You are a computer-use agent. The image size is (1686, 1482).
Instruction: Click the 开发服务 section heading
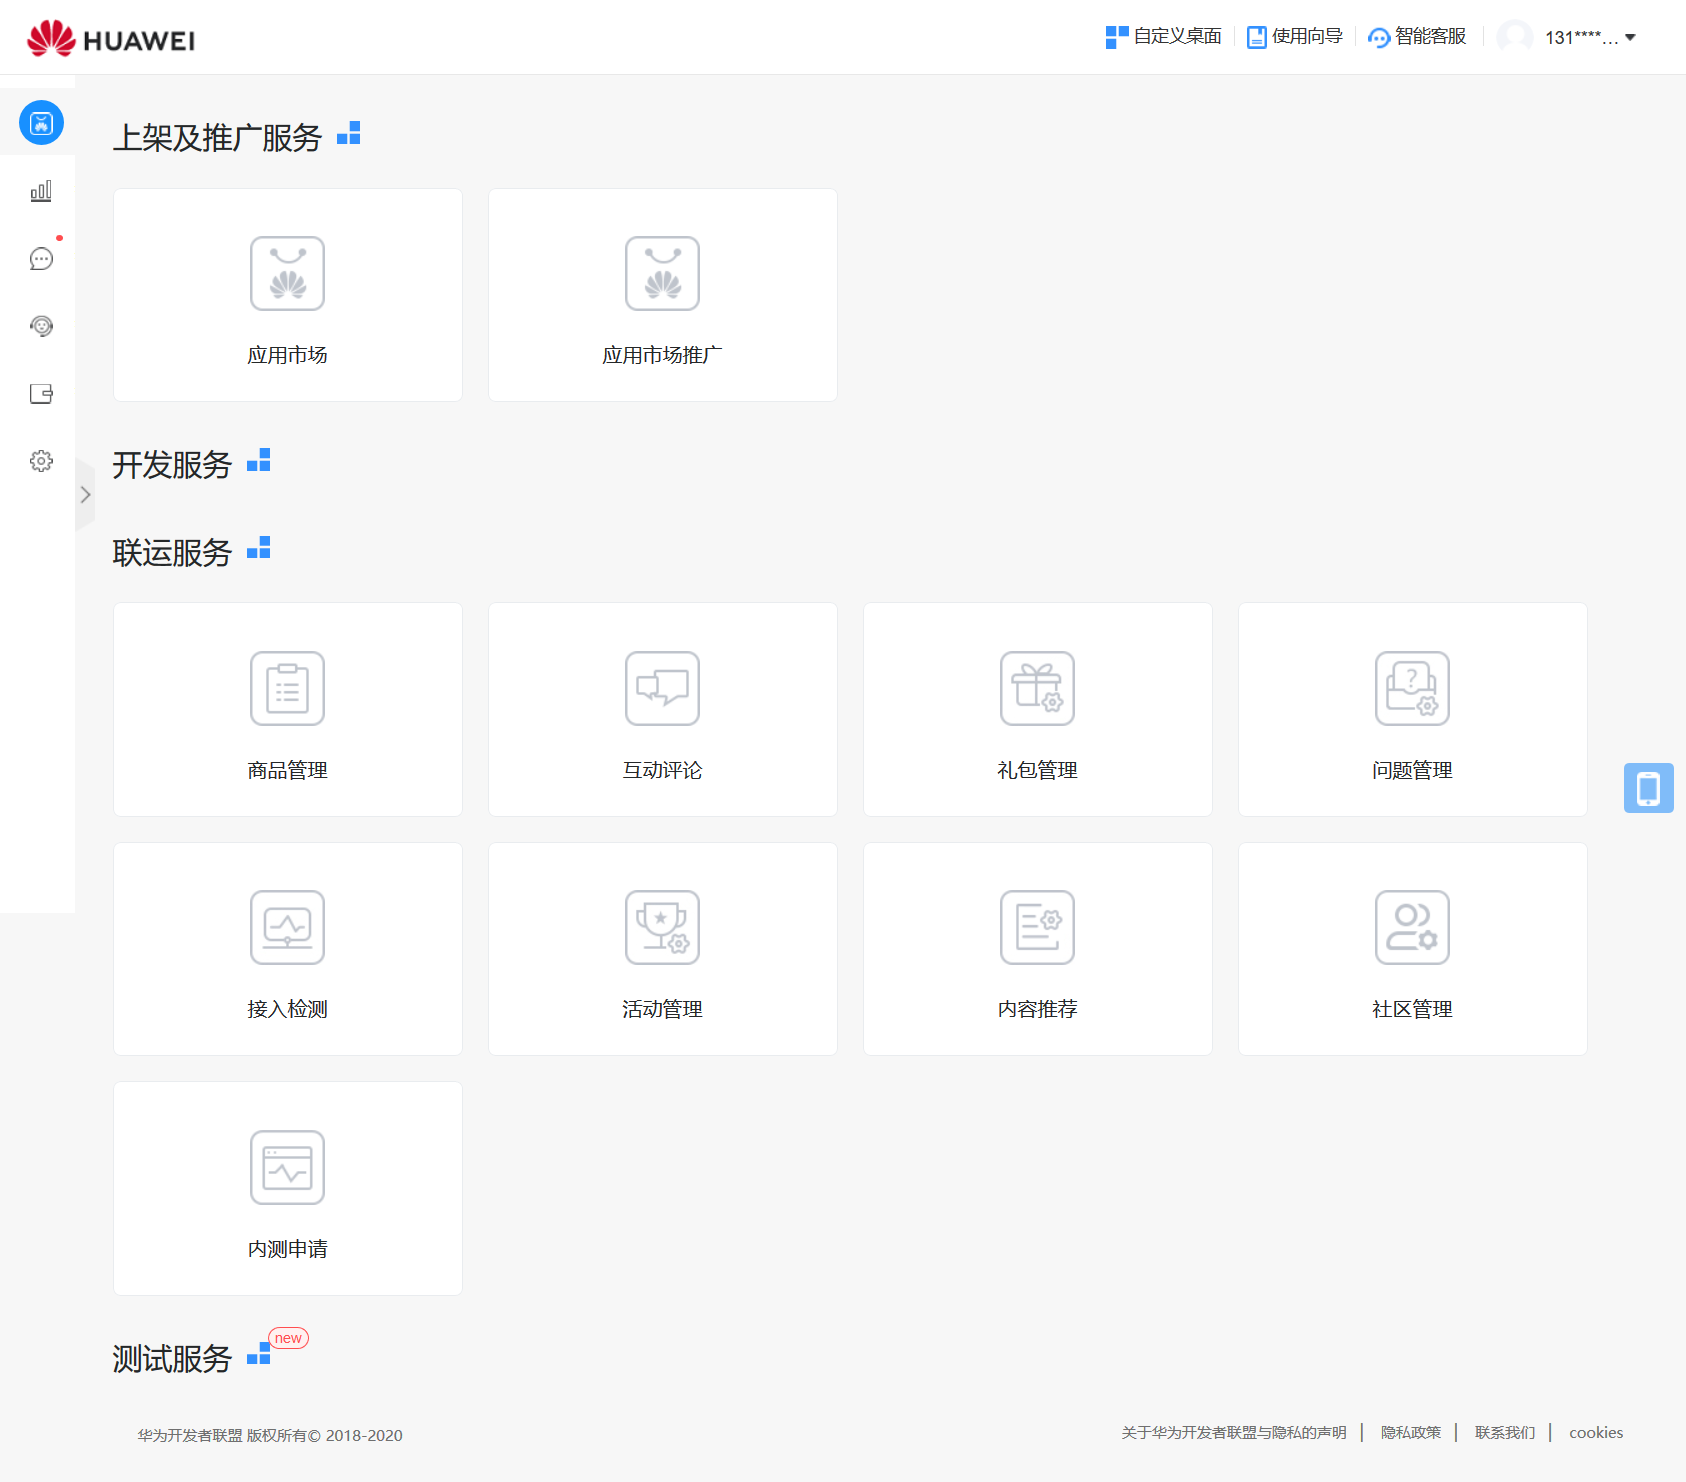tap(172, 465)
